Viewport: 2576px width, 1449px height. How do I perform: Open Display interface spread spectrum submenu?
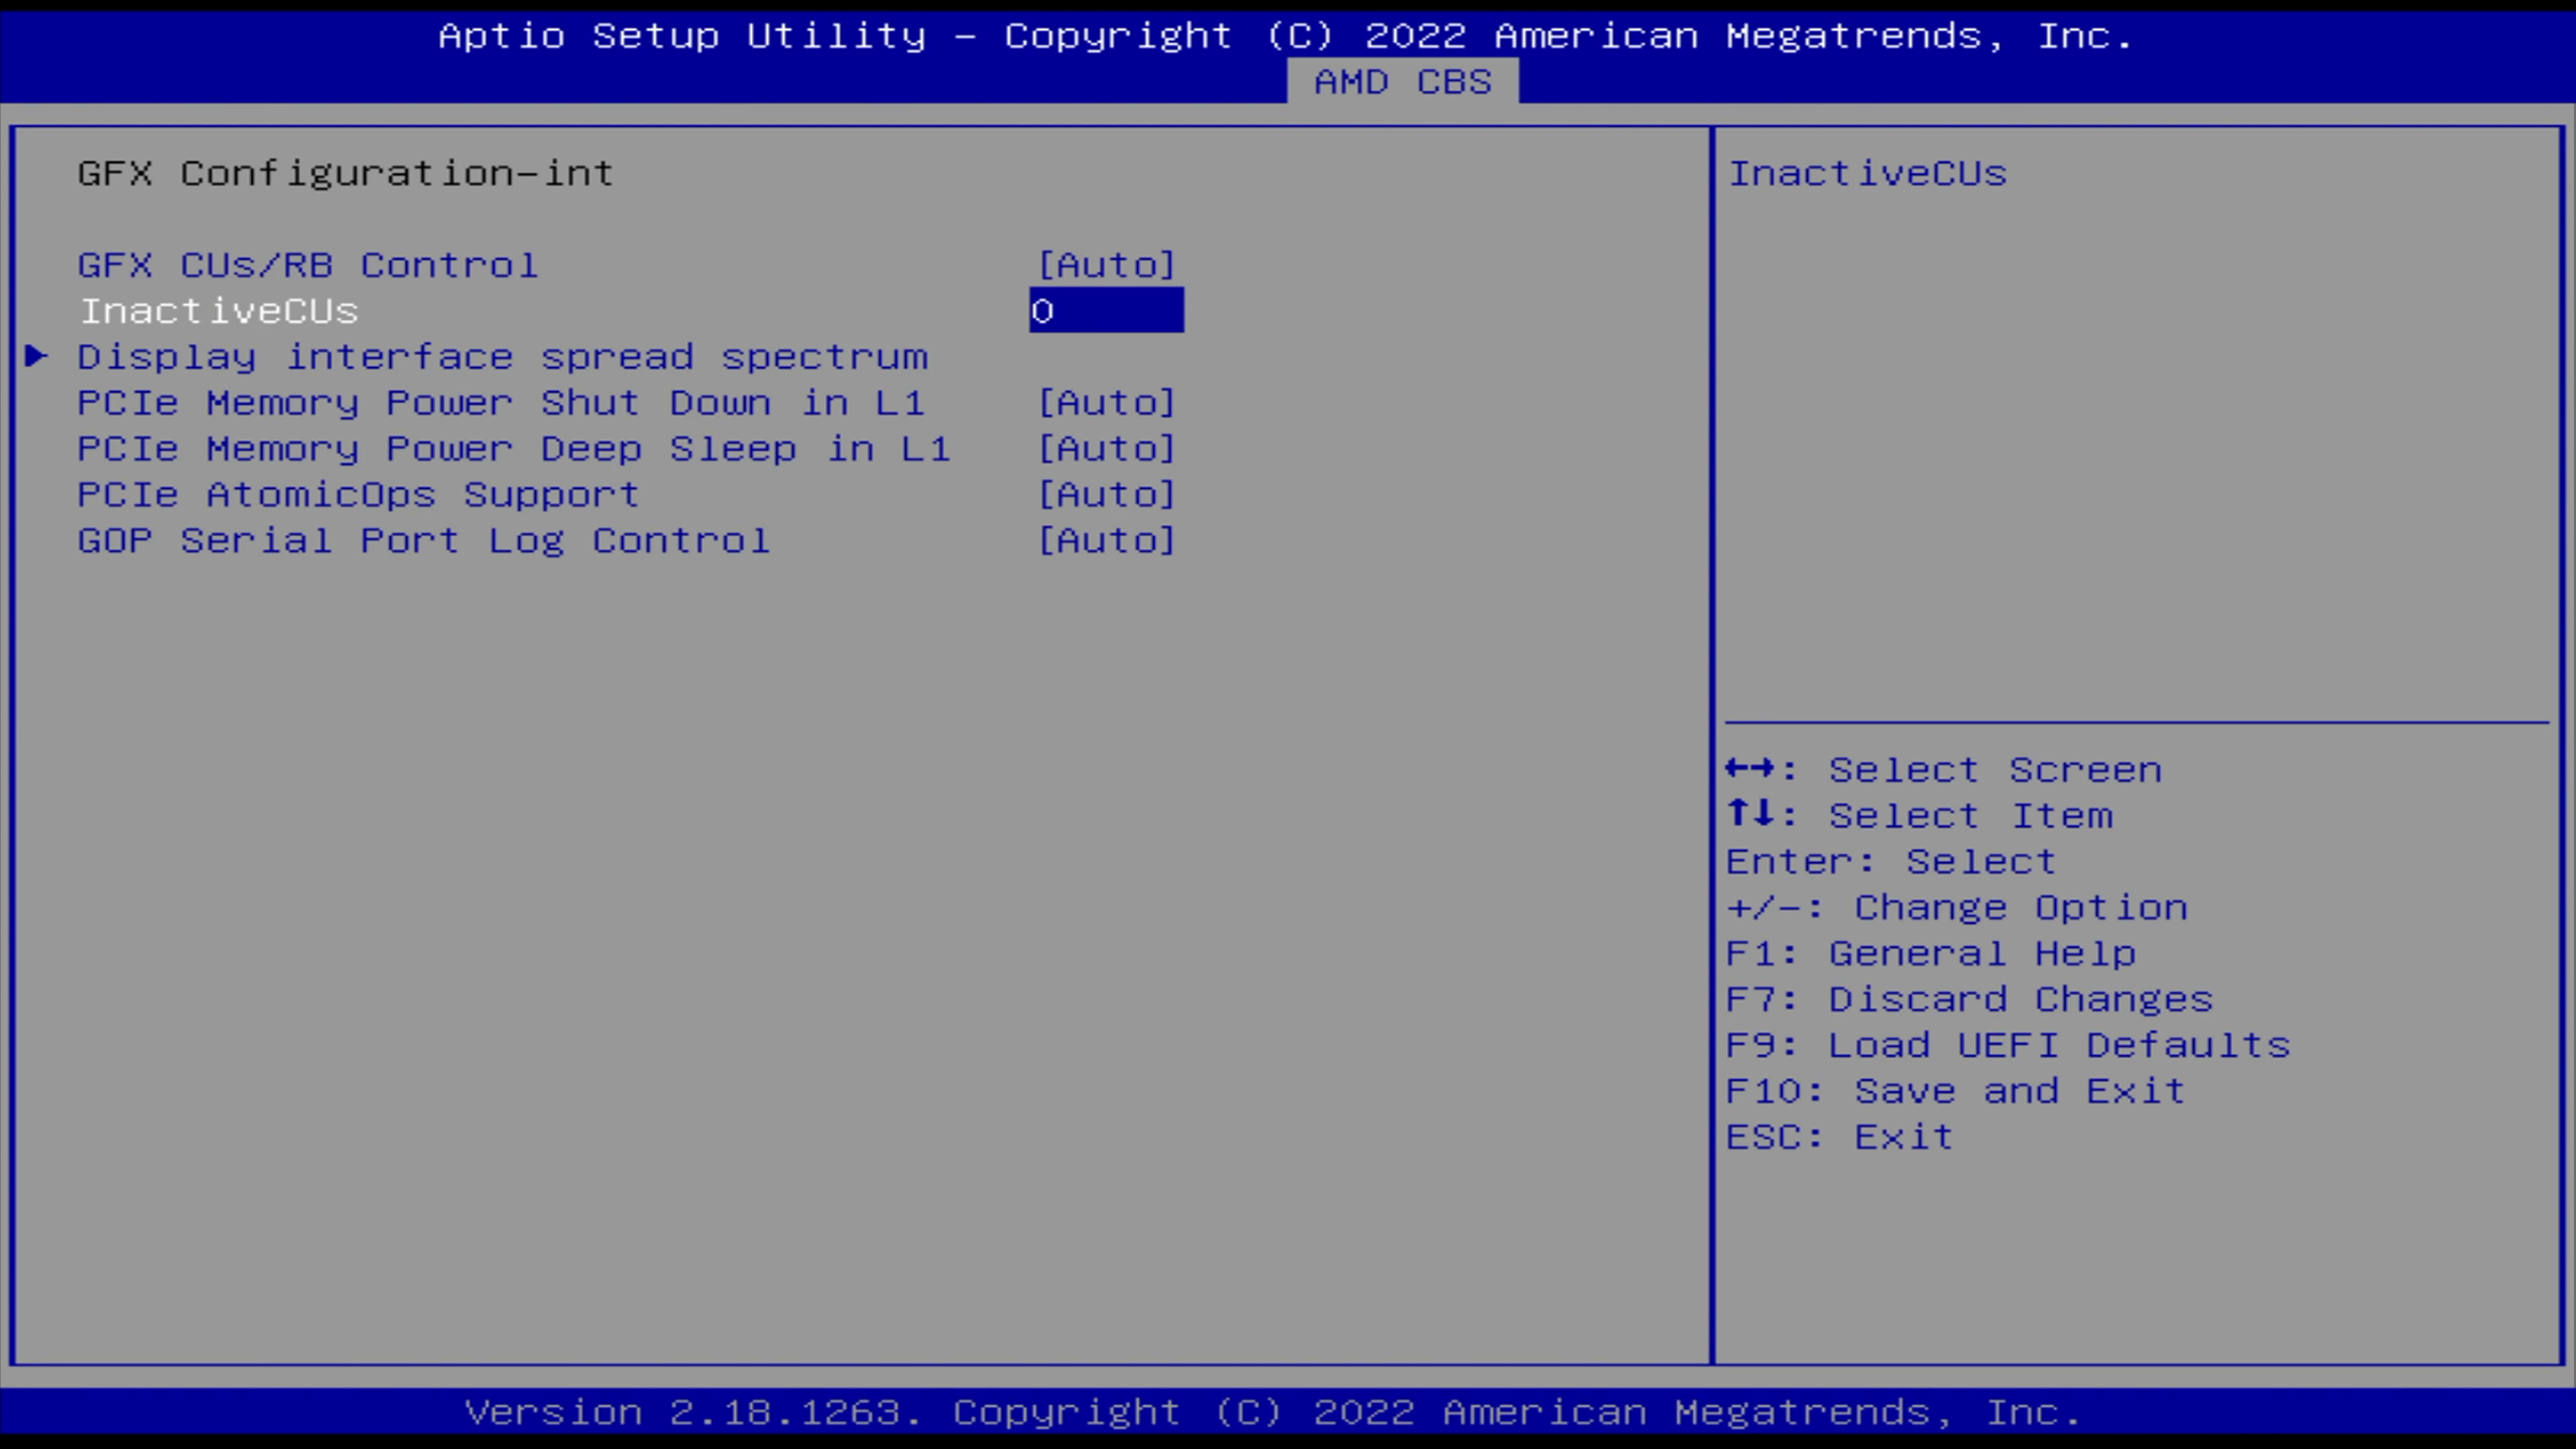click(x=503, y=357)
